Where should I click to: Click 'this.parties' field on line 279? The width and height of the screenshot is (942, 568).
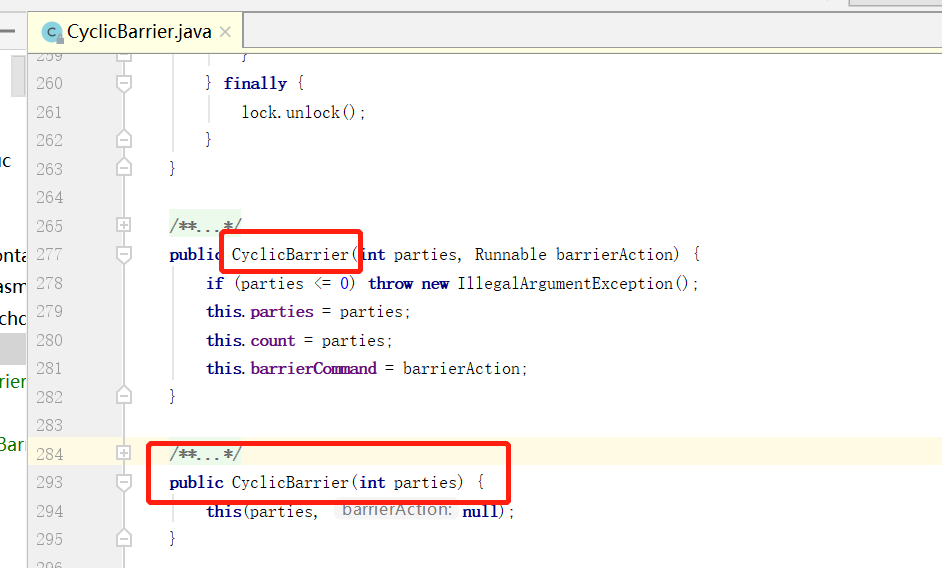[x=260, y=311]
